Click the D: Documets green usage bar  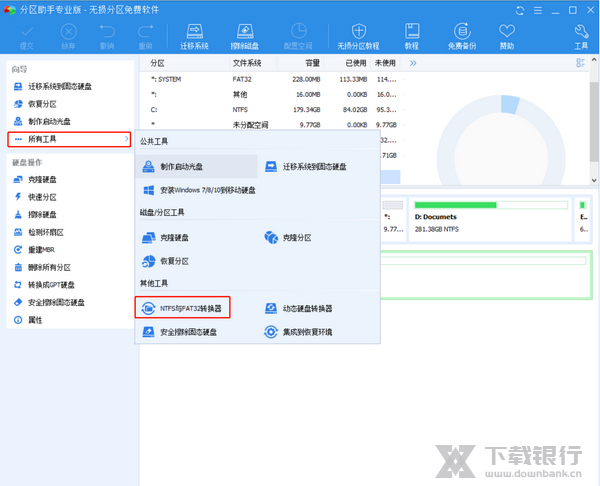pyautogui.click(x=491, y=205)
